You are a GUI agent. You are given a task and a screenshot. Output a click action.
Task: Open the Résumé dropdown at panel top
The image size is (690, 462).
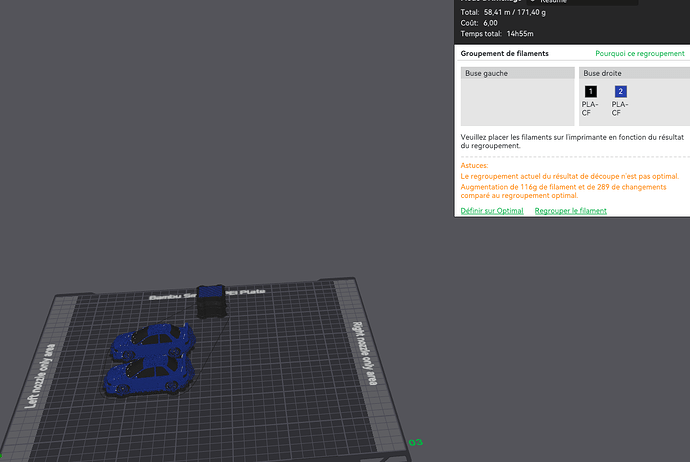(582, 2)
